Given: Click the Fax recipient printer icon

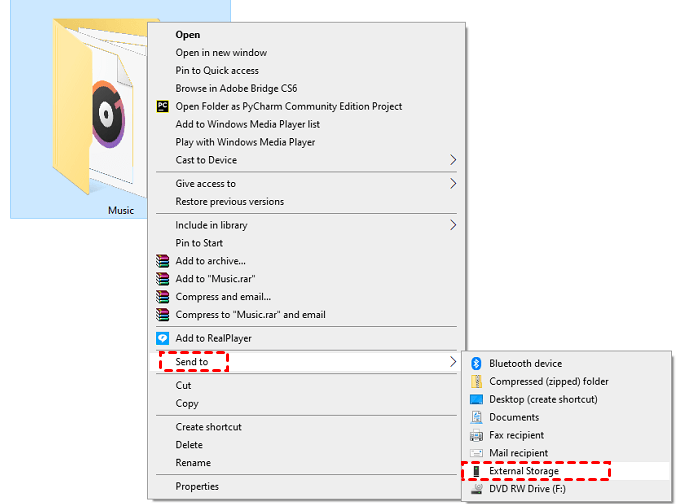Looking at the screenshot, I should [476, 435].
